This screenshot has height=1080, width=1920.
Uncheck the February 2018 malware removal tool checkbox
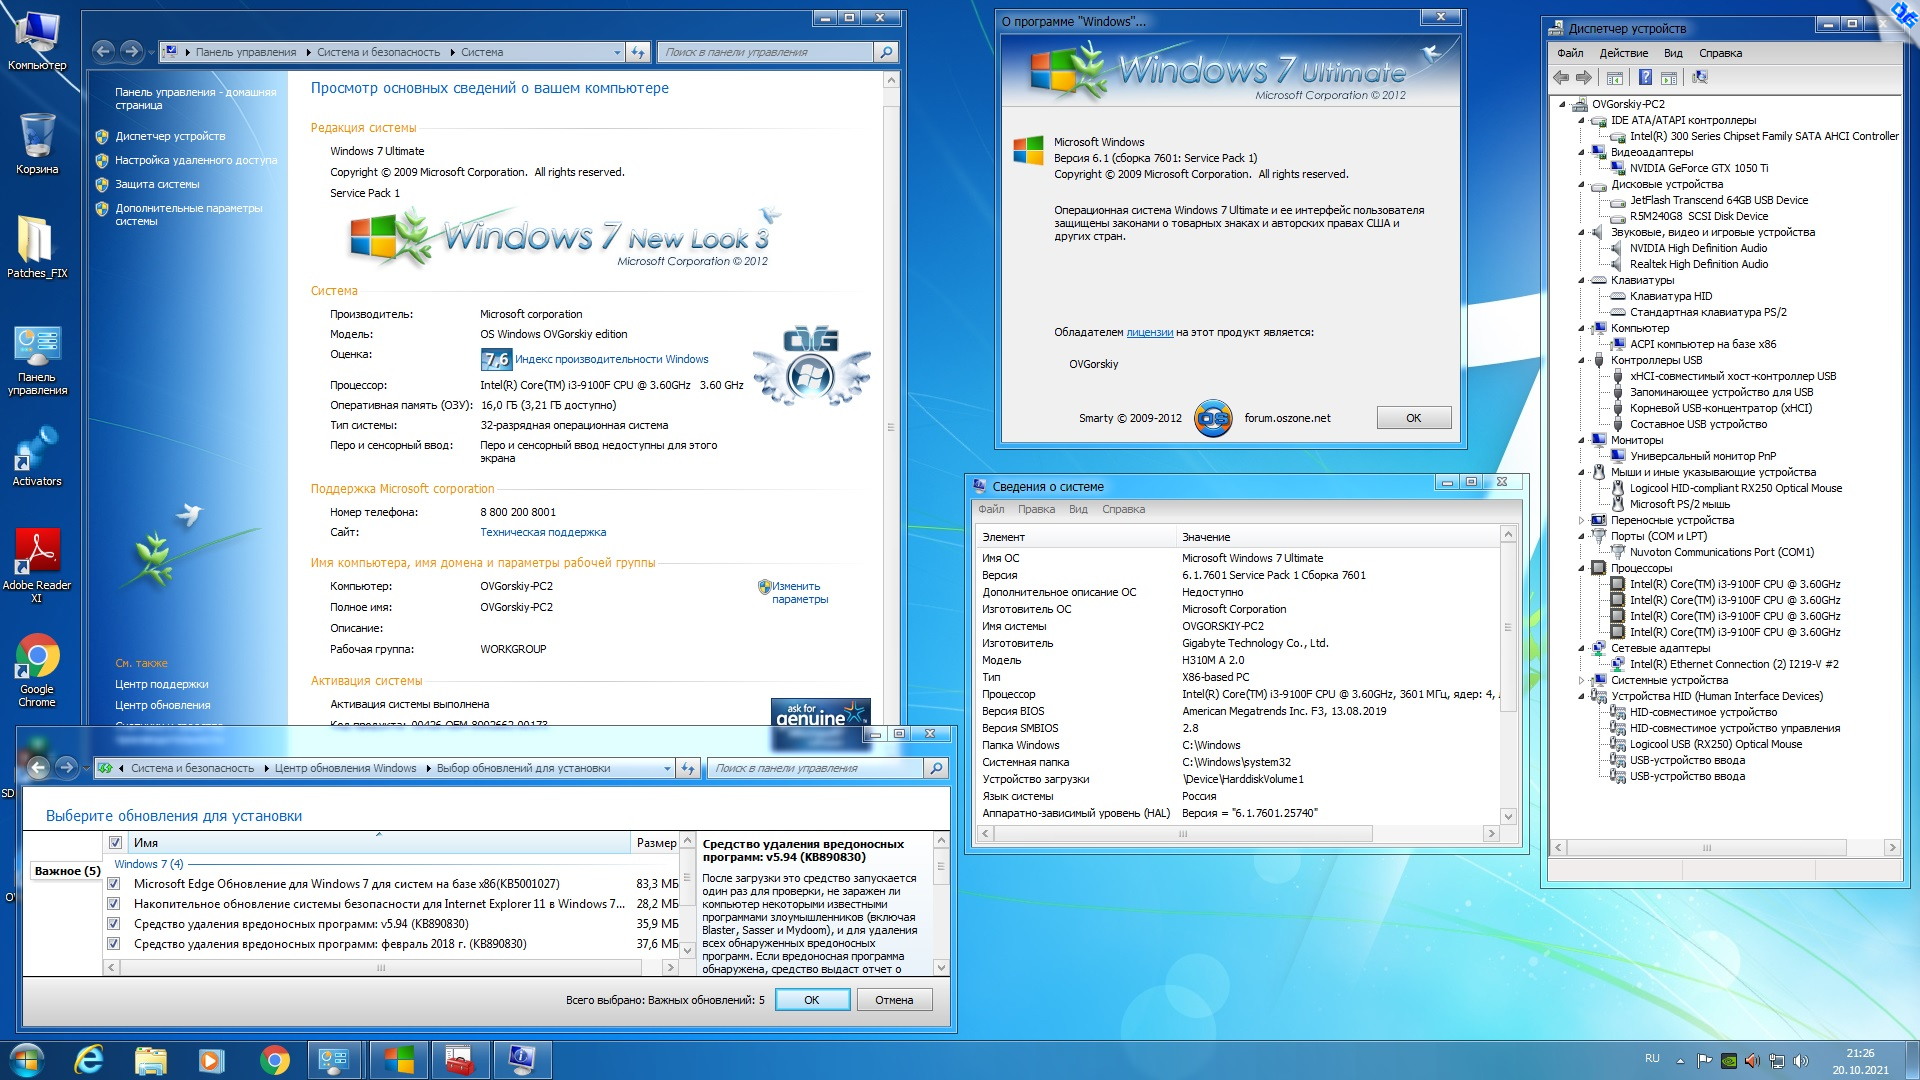tap(114, 944)
